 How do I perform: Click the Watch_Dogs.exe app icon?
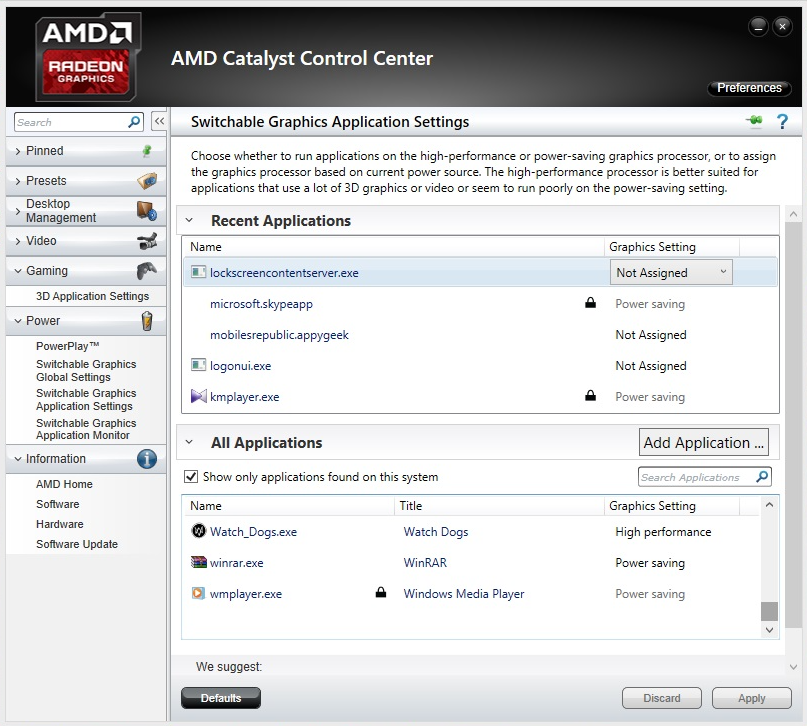(x=199, y=530)
